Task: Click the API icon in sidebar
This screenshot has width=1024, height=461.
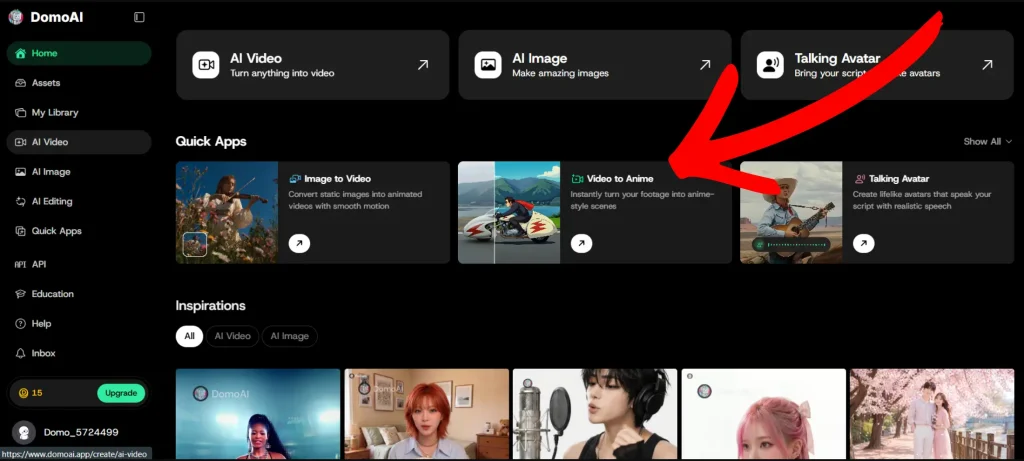Action: point(20,264)
